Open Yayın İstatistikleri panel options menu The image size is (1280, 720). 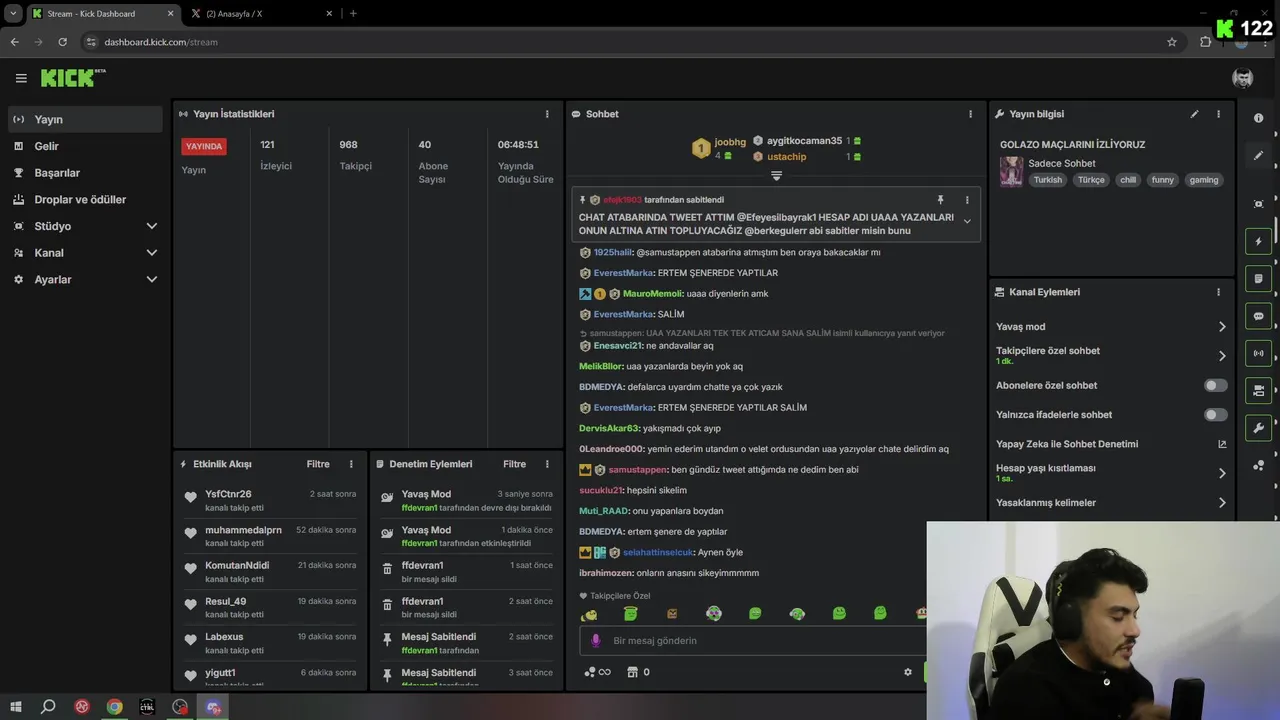tap(547, 114)
